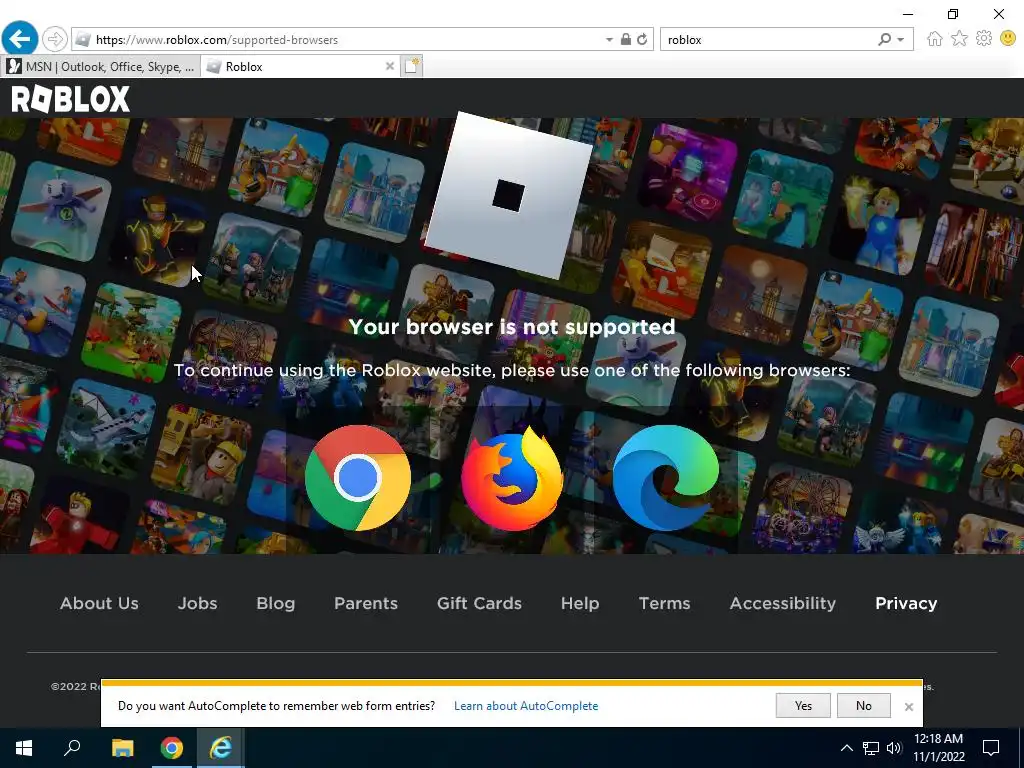Choose the Microsoft Edge browser icon
1024x768 pixels.
pos(665,477)
